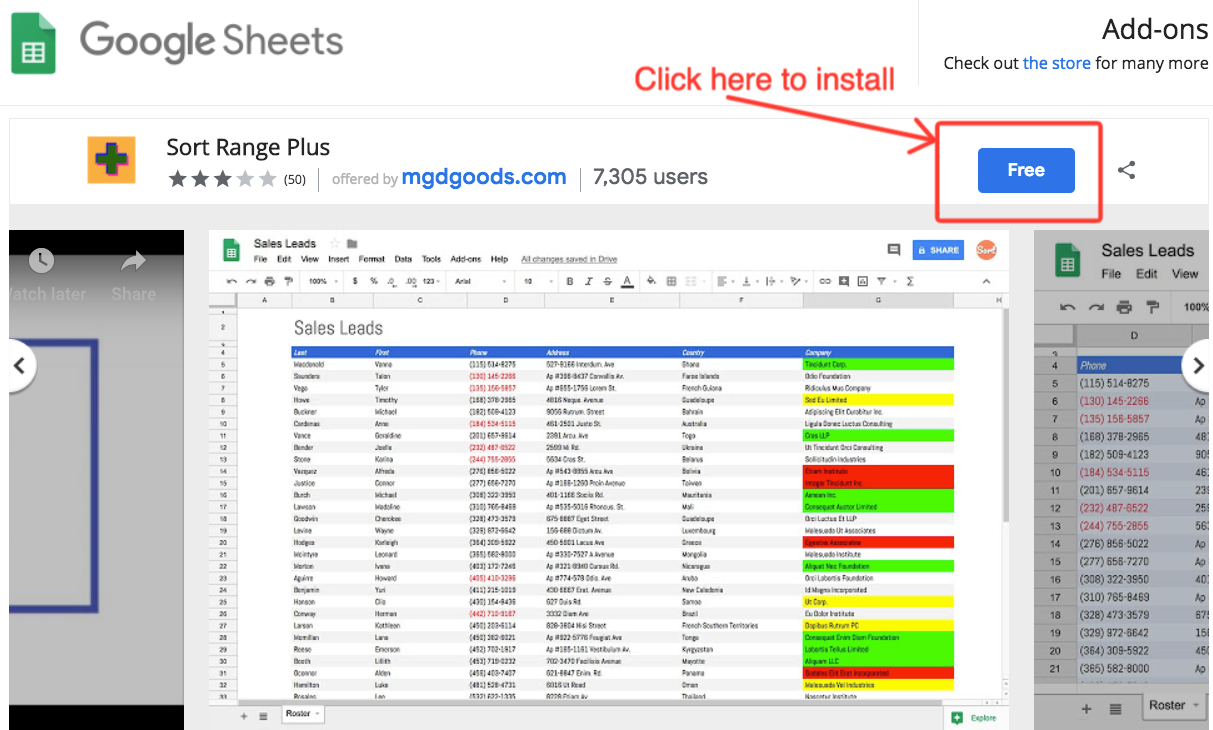The image size is (1213, 730).
Task: Open the Roster sheet tab dropdown
Action: (x=317, y=714)
